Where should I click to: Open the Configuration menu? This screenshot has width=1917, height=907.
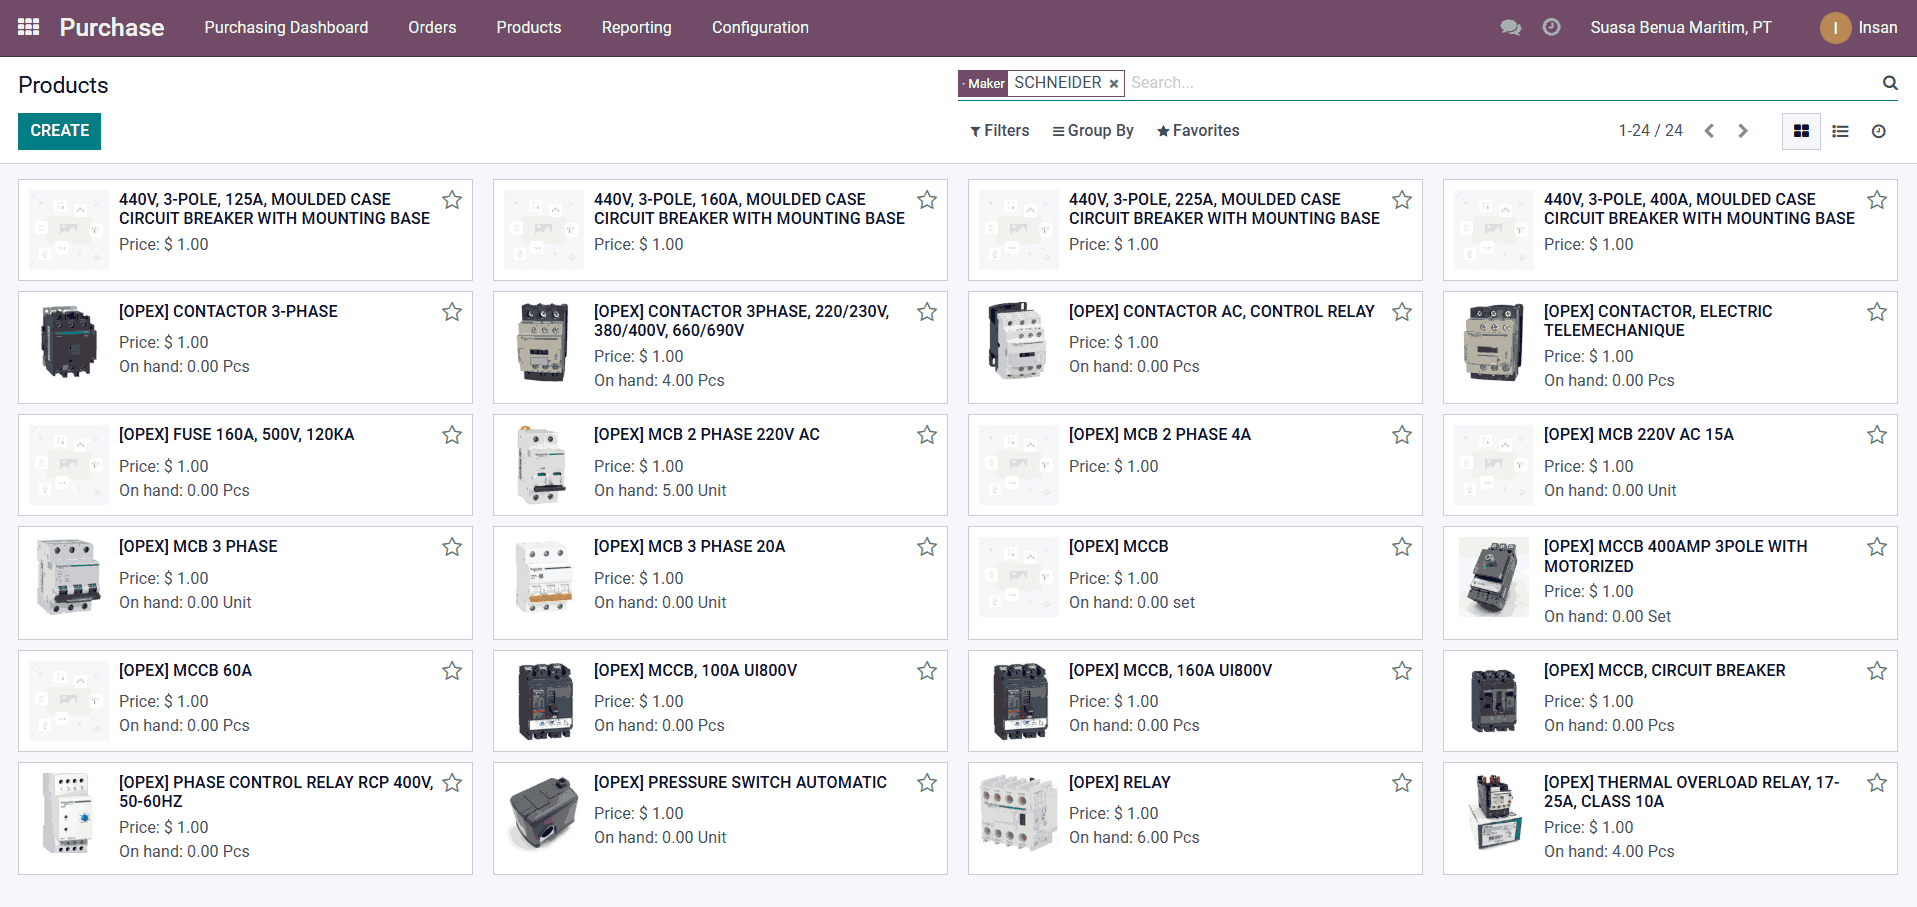click(760, 27)
